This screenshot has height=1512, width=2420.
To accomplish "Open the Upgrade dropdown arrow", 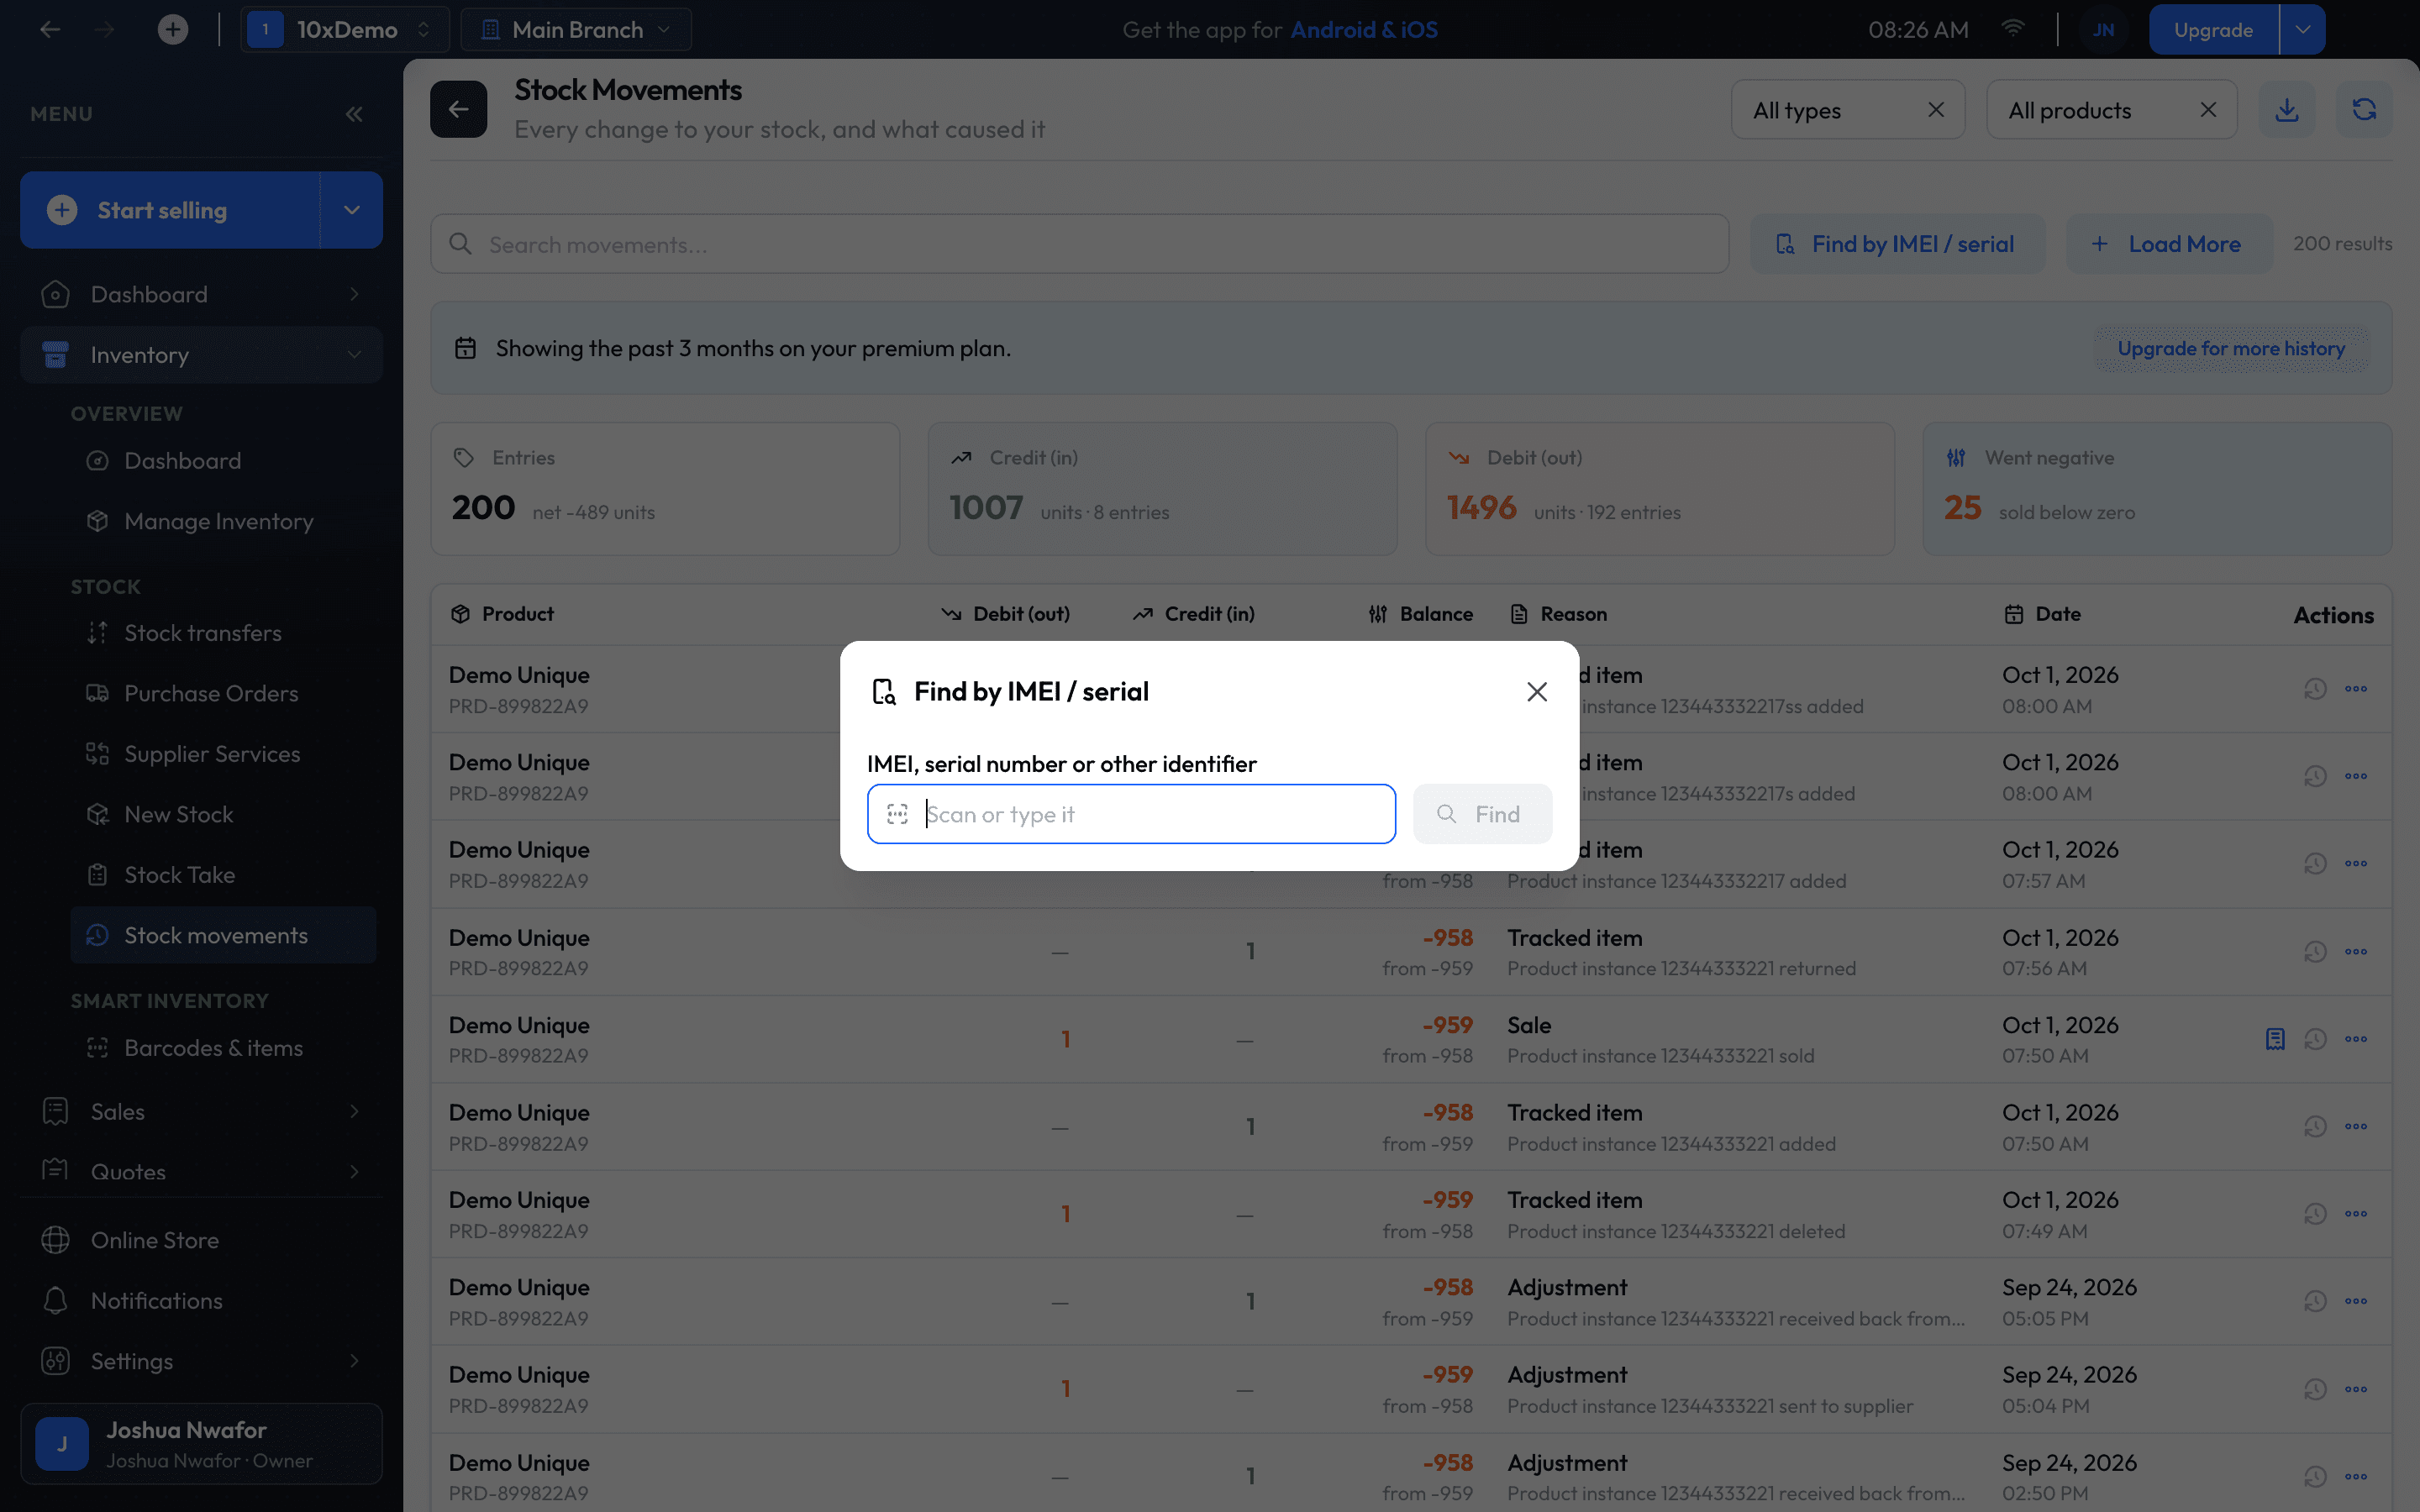I will [x=2302, y=30].
